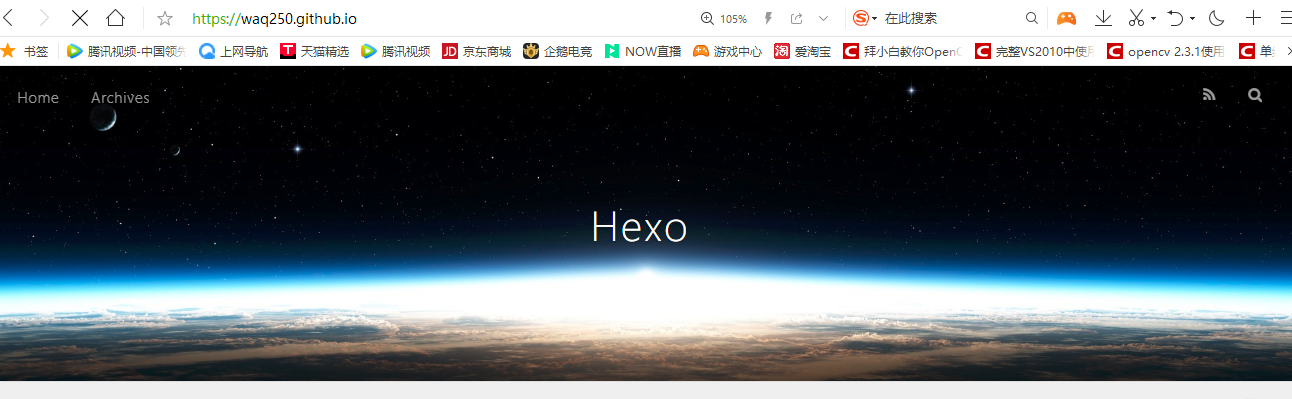Screen dimensions: 1292x399
Task: Open the orange game controller toolbar icon
Action: tap(1067, 18)
